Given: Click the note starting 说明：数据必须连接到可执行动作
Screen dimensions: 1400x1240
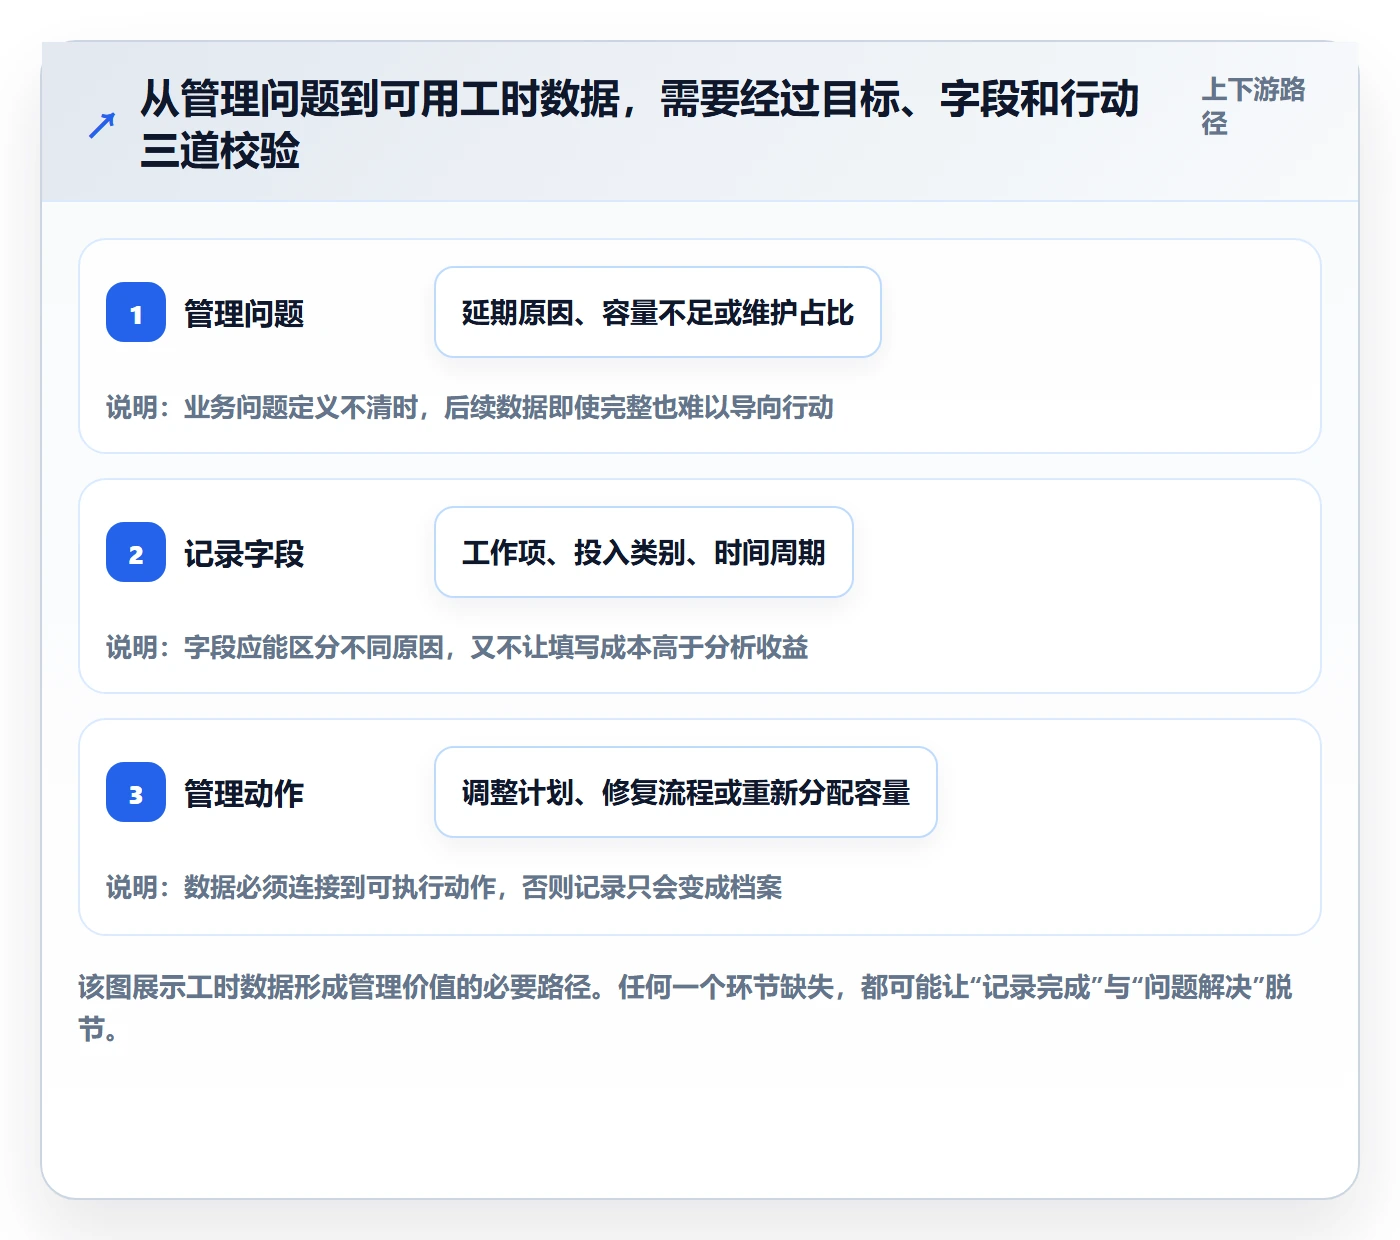Looking at the screenshot, I should point(444,887).
